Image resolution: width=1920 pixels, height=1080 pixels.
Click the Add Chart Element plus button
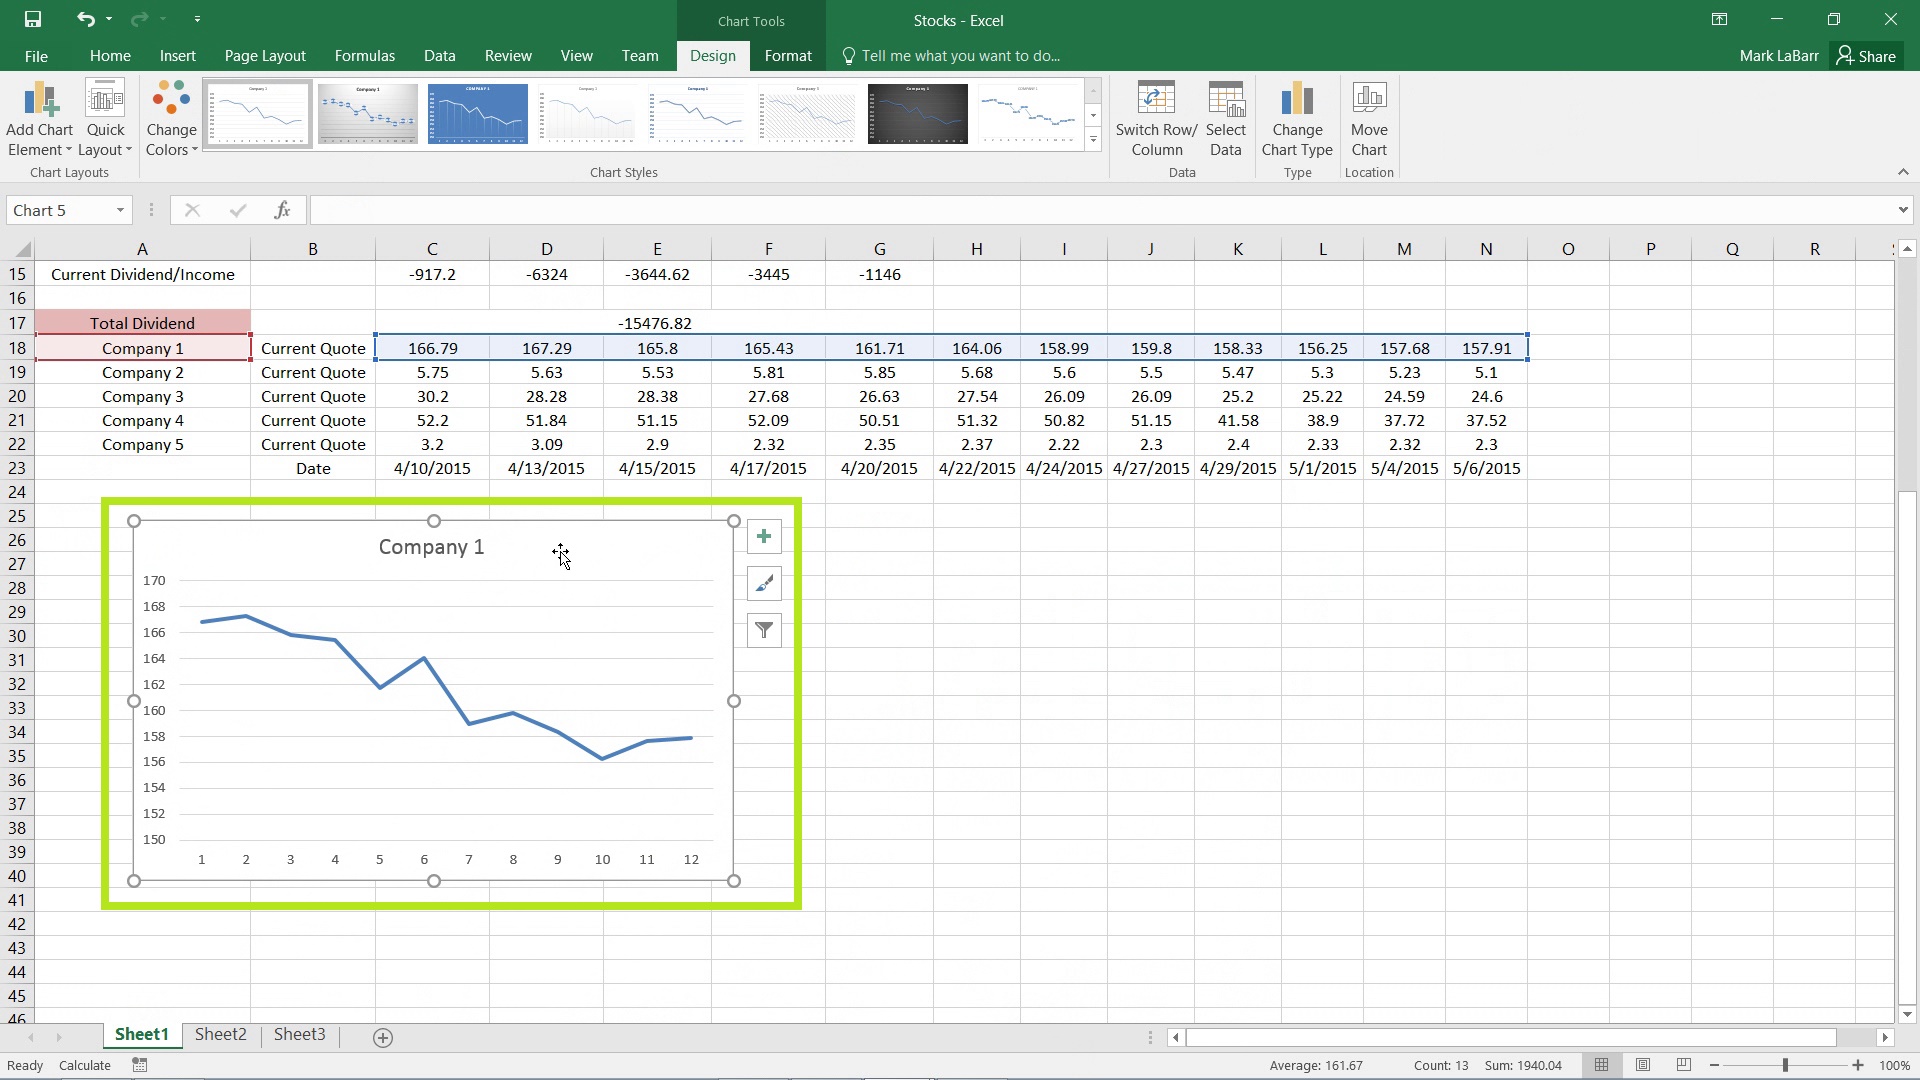tap(764, 535)
